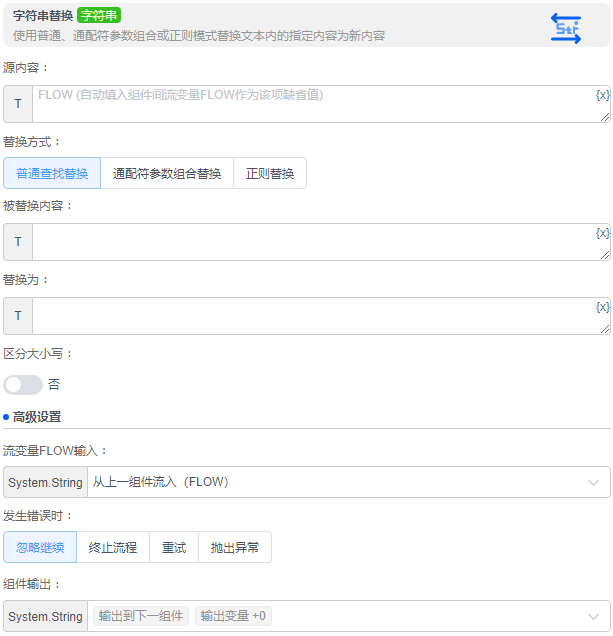Choose 重试 on error
Image resolution: width=613 pixels, height=636 pixels.
pyautogui.click(x=174, y=547)
